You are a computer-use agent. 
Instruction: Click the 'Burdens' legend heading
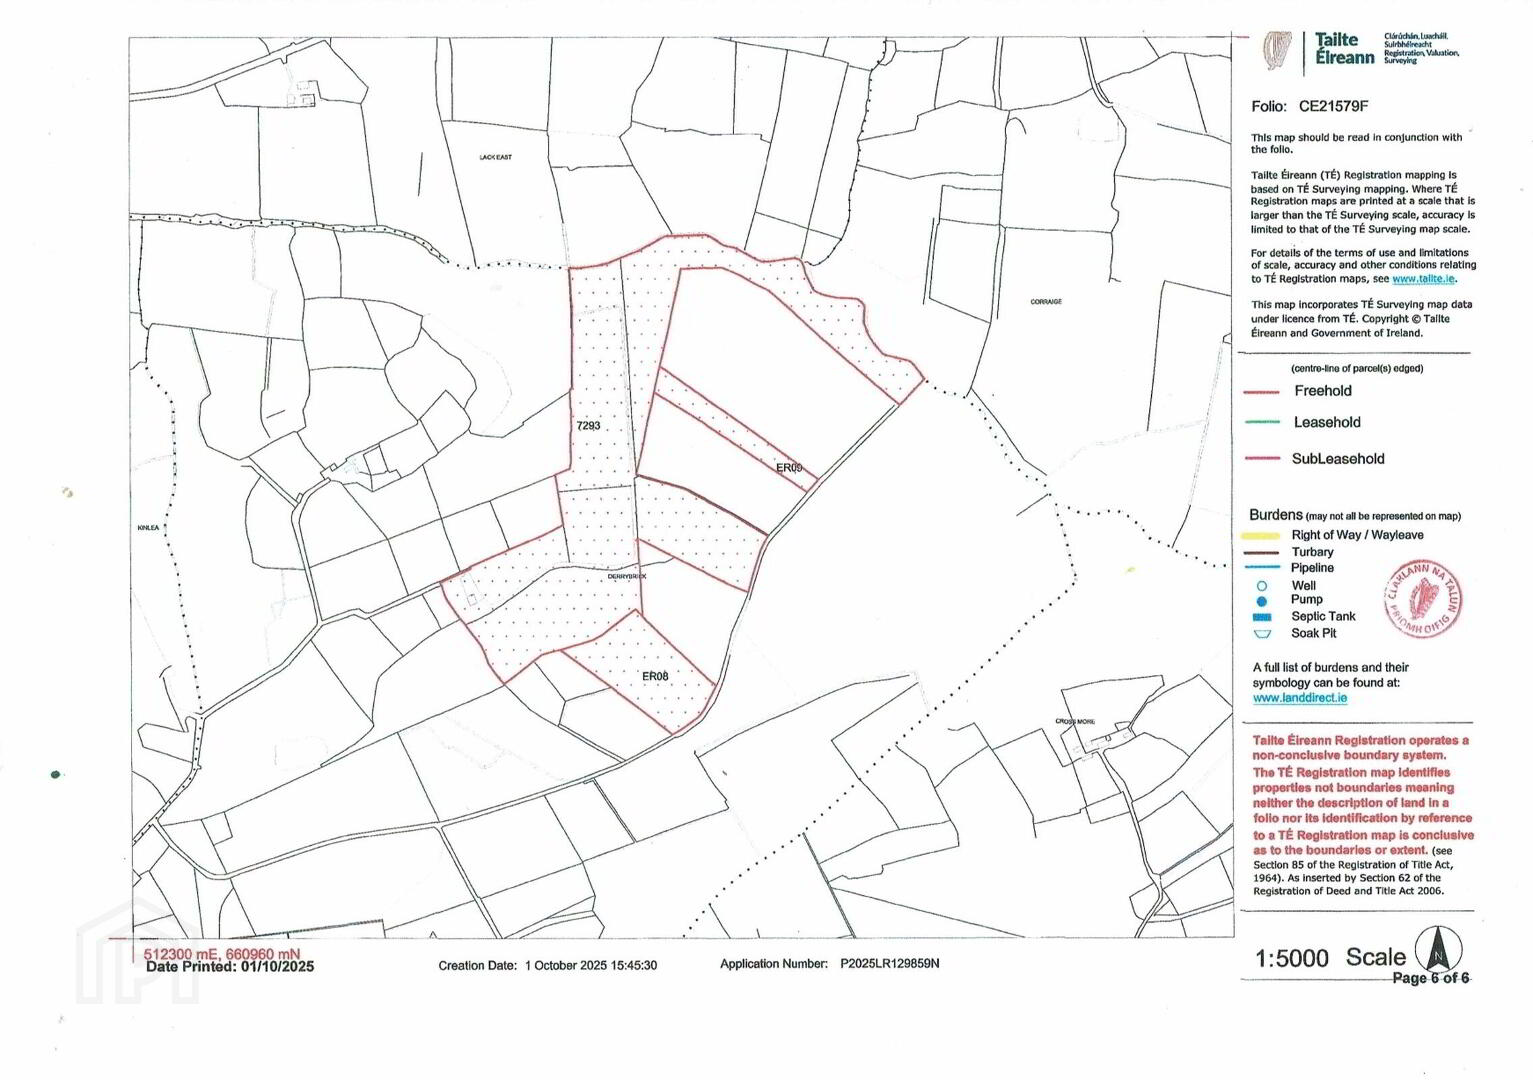1276,515
